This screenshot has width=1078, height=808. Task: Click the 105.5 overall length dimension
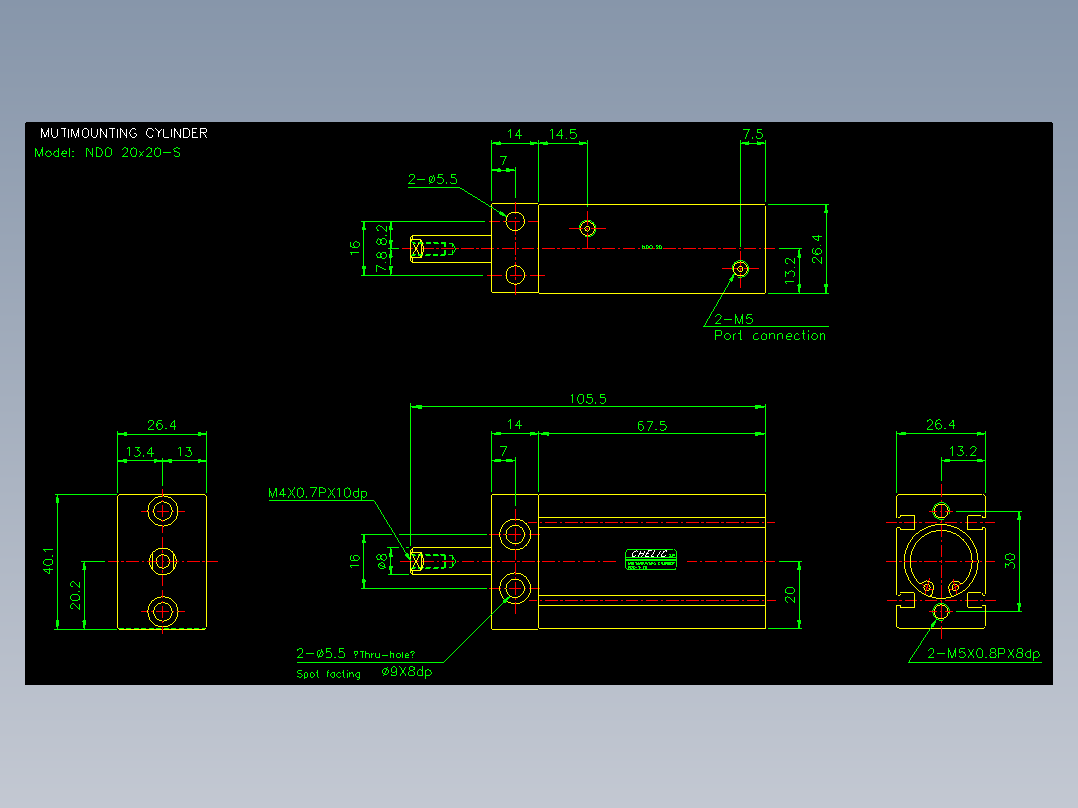588,399
